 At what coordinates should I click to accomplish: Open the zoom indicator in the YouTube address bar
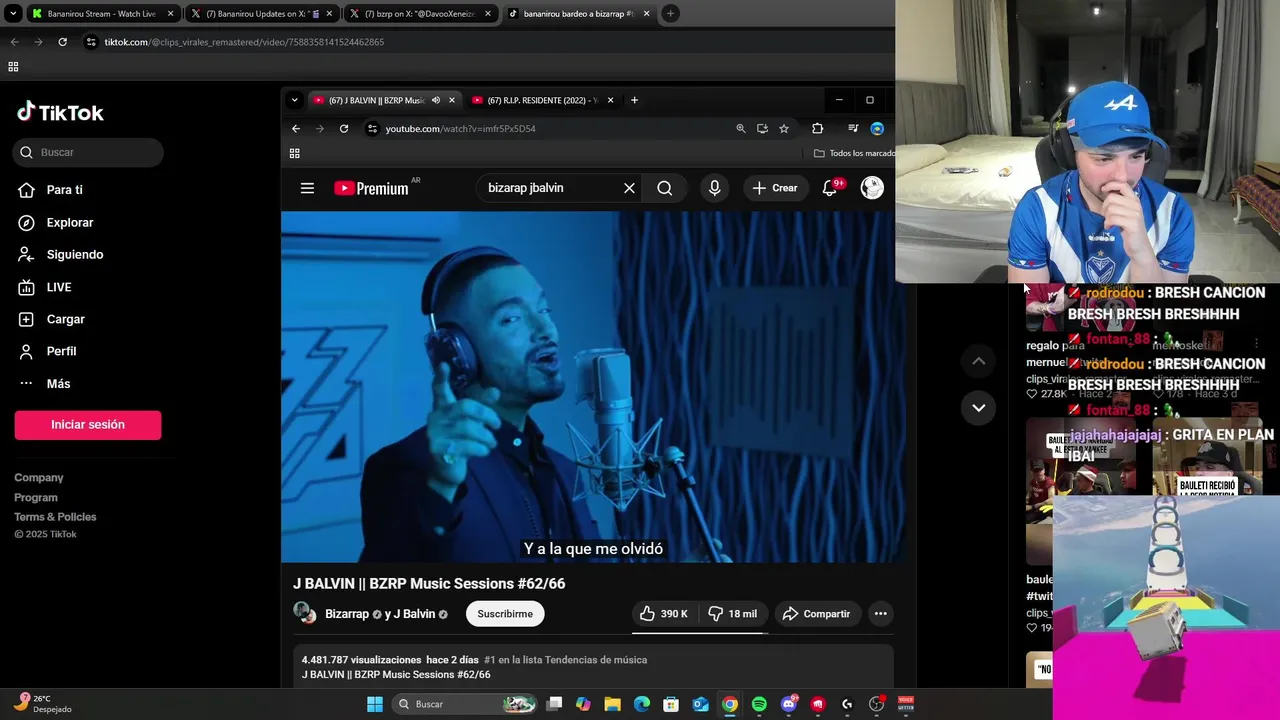point(740,128)
